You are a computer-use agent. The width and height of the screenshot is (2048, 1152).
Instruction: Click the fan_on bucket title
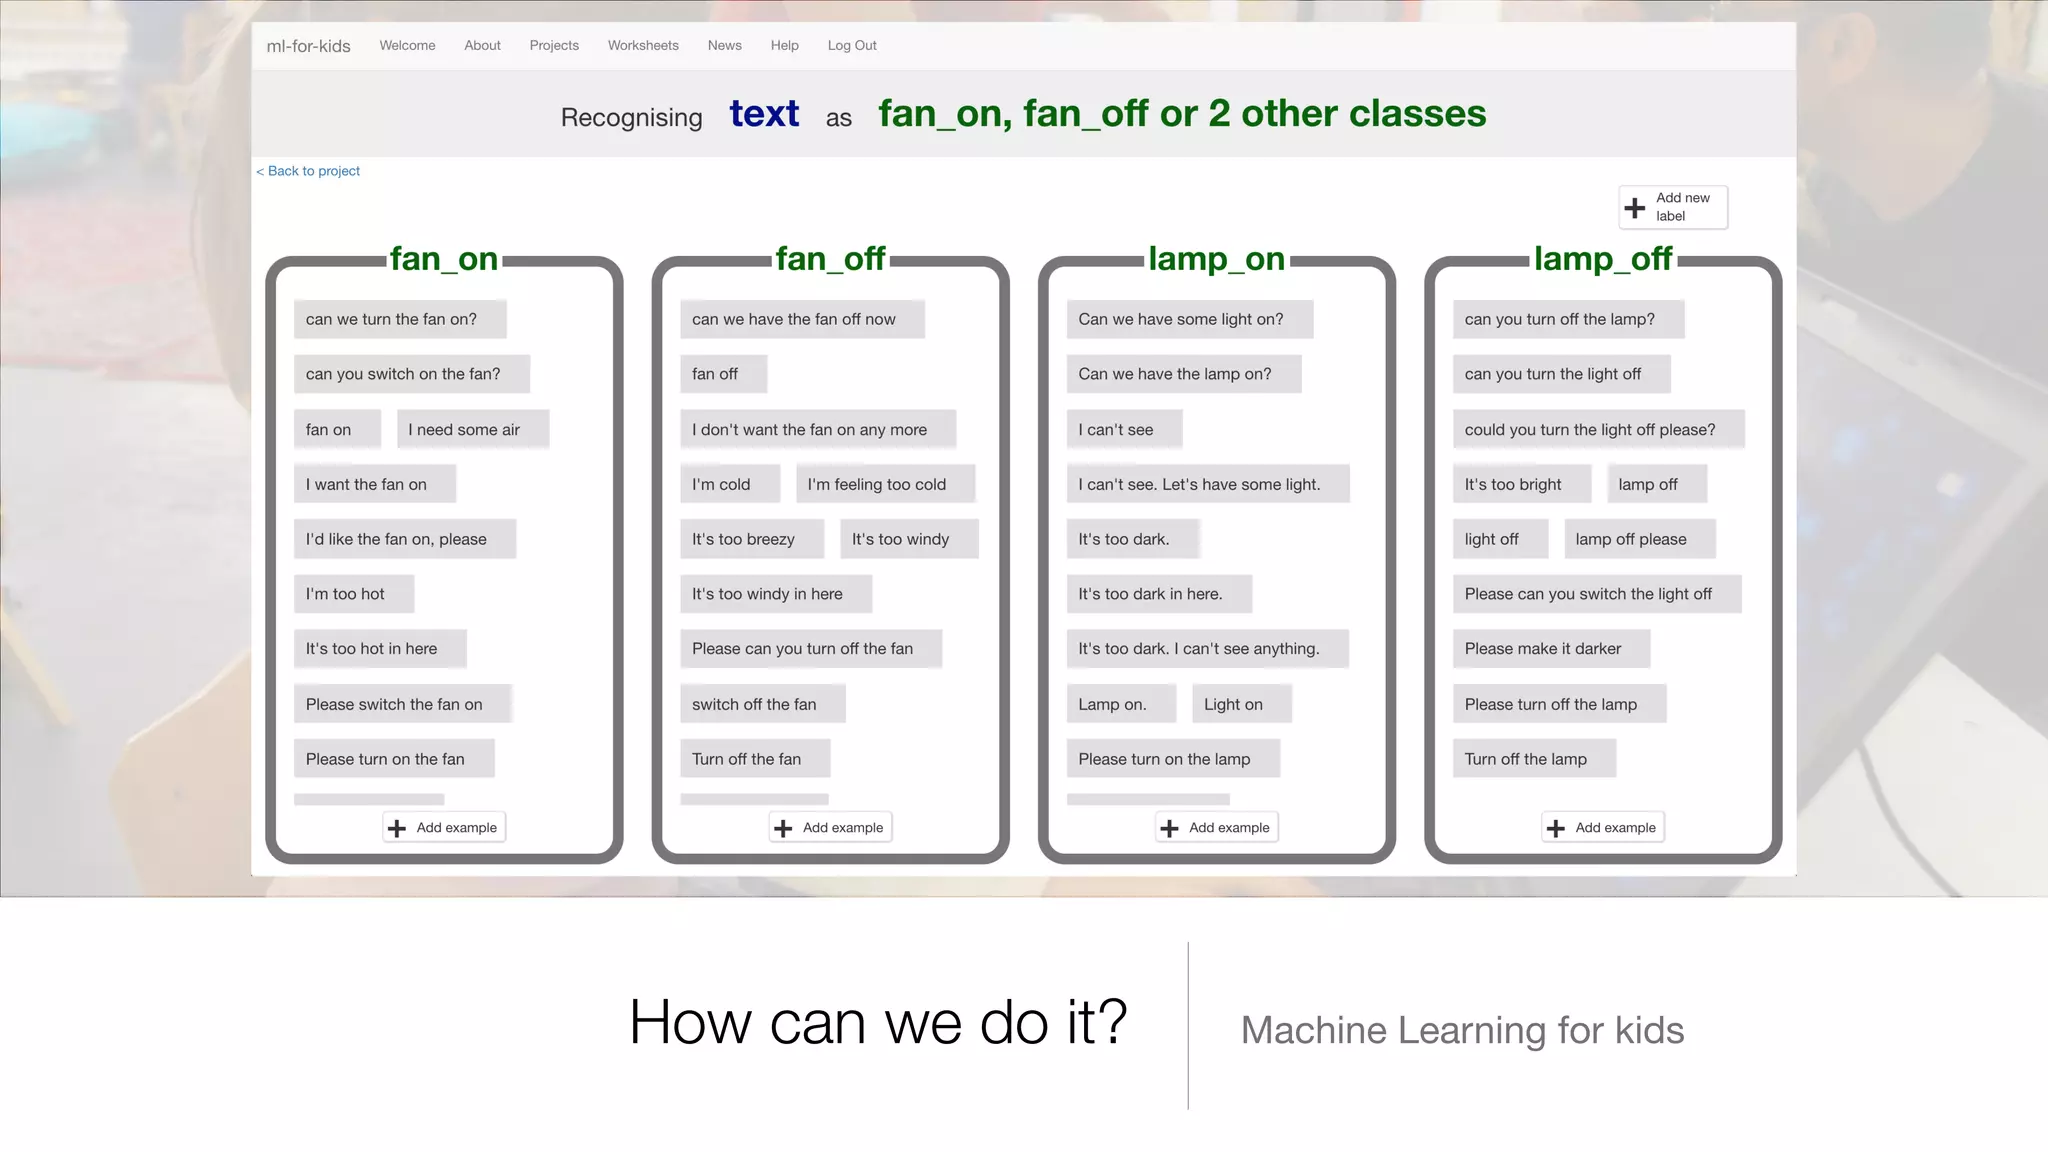(444, 259)
